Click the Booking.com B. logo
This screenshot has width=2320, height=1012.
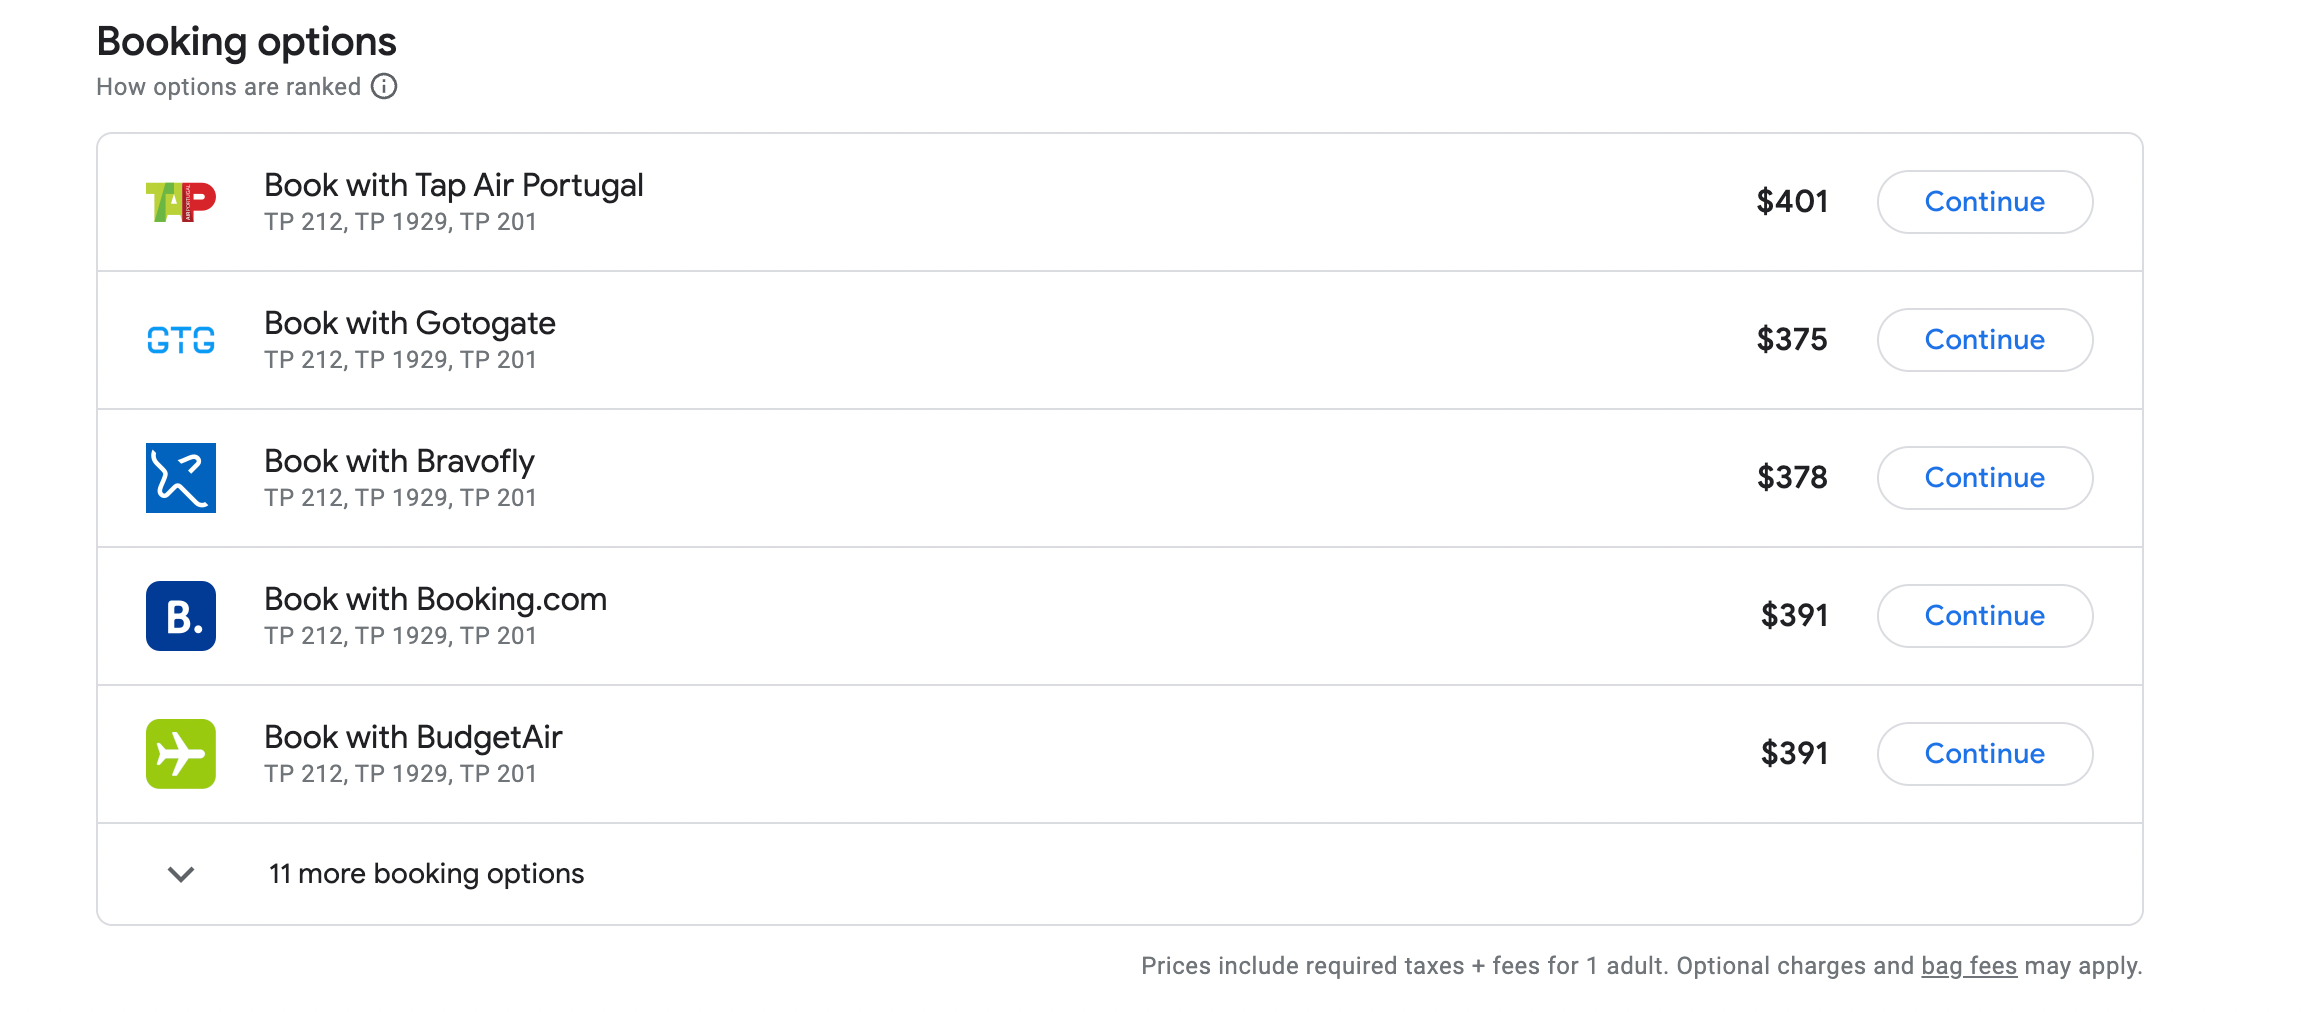(181, 616)
